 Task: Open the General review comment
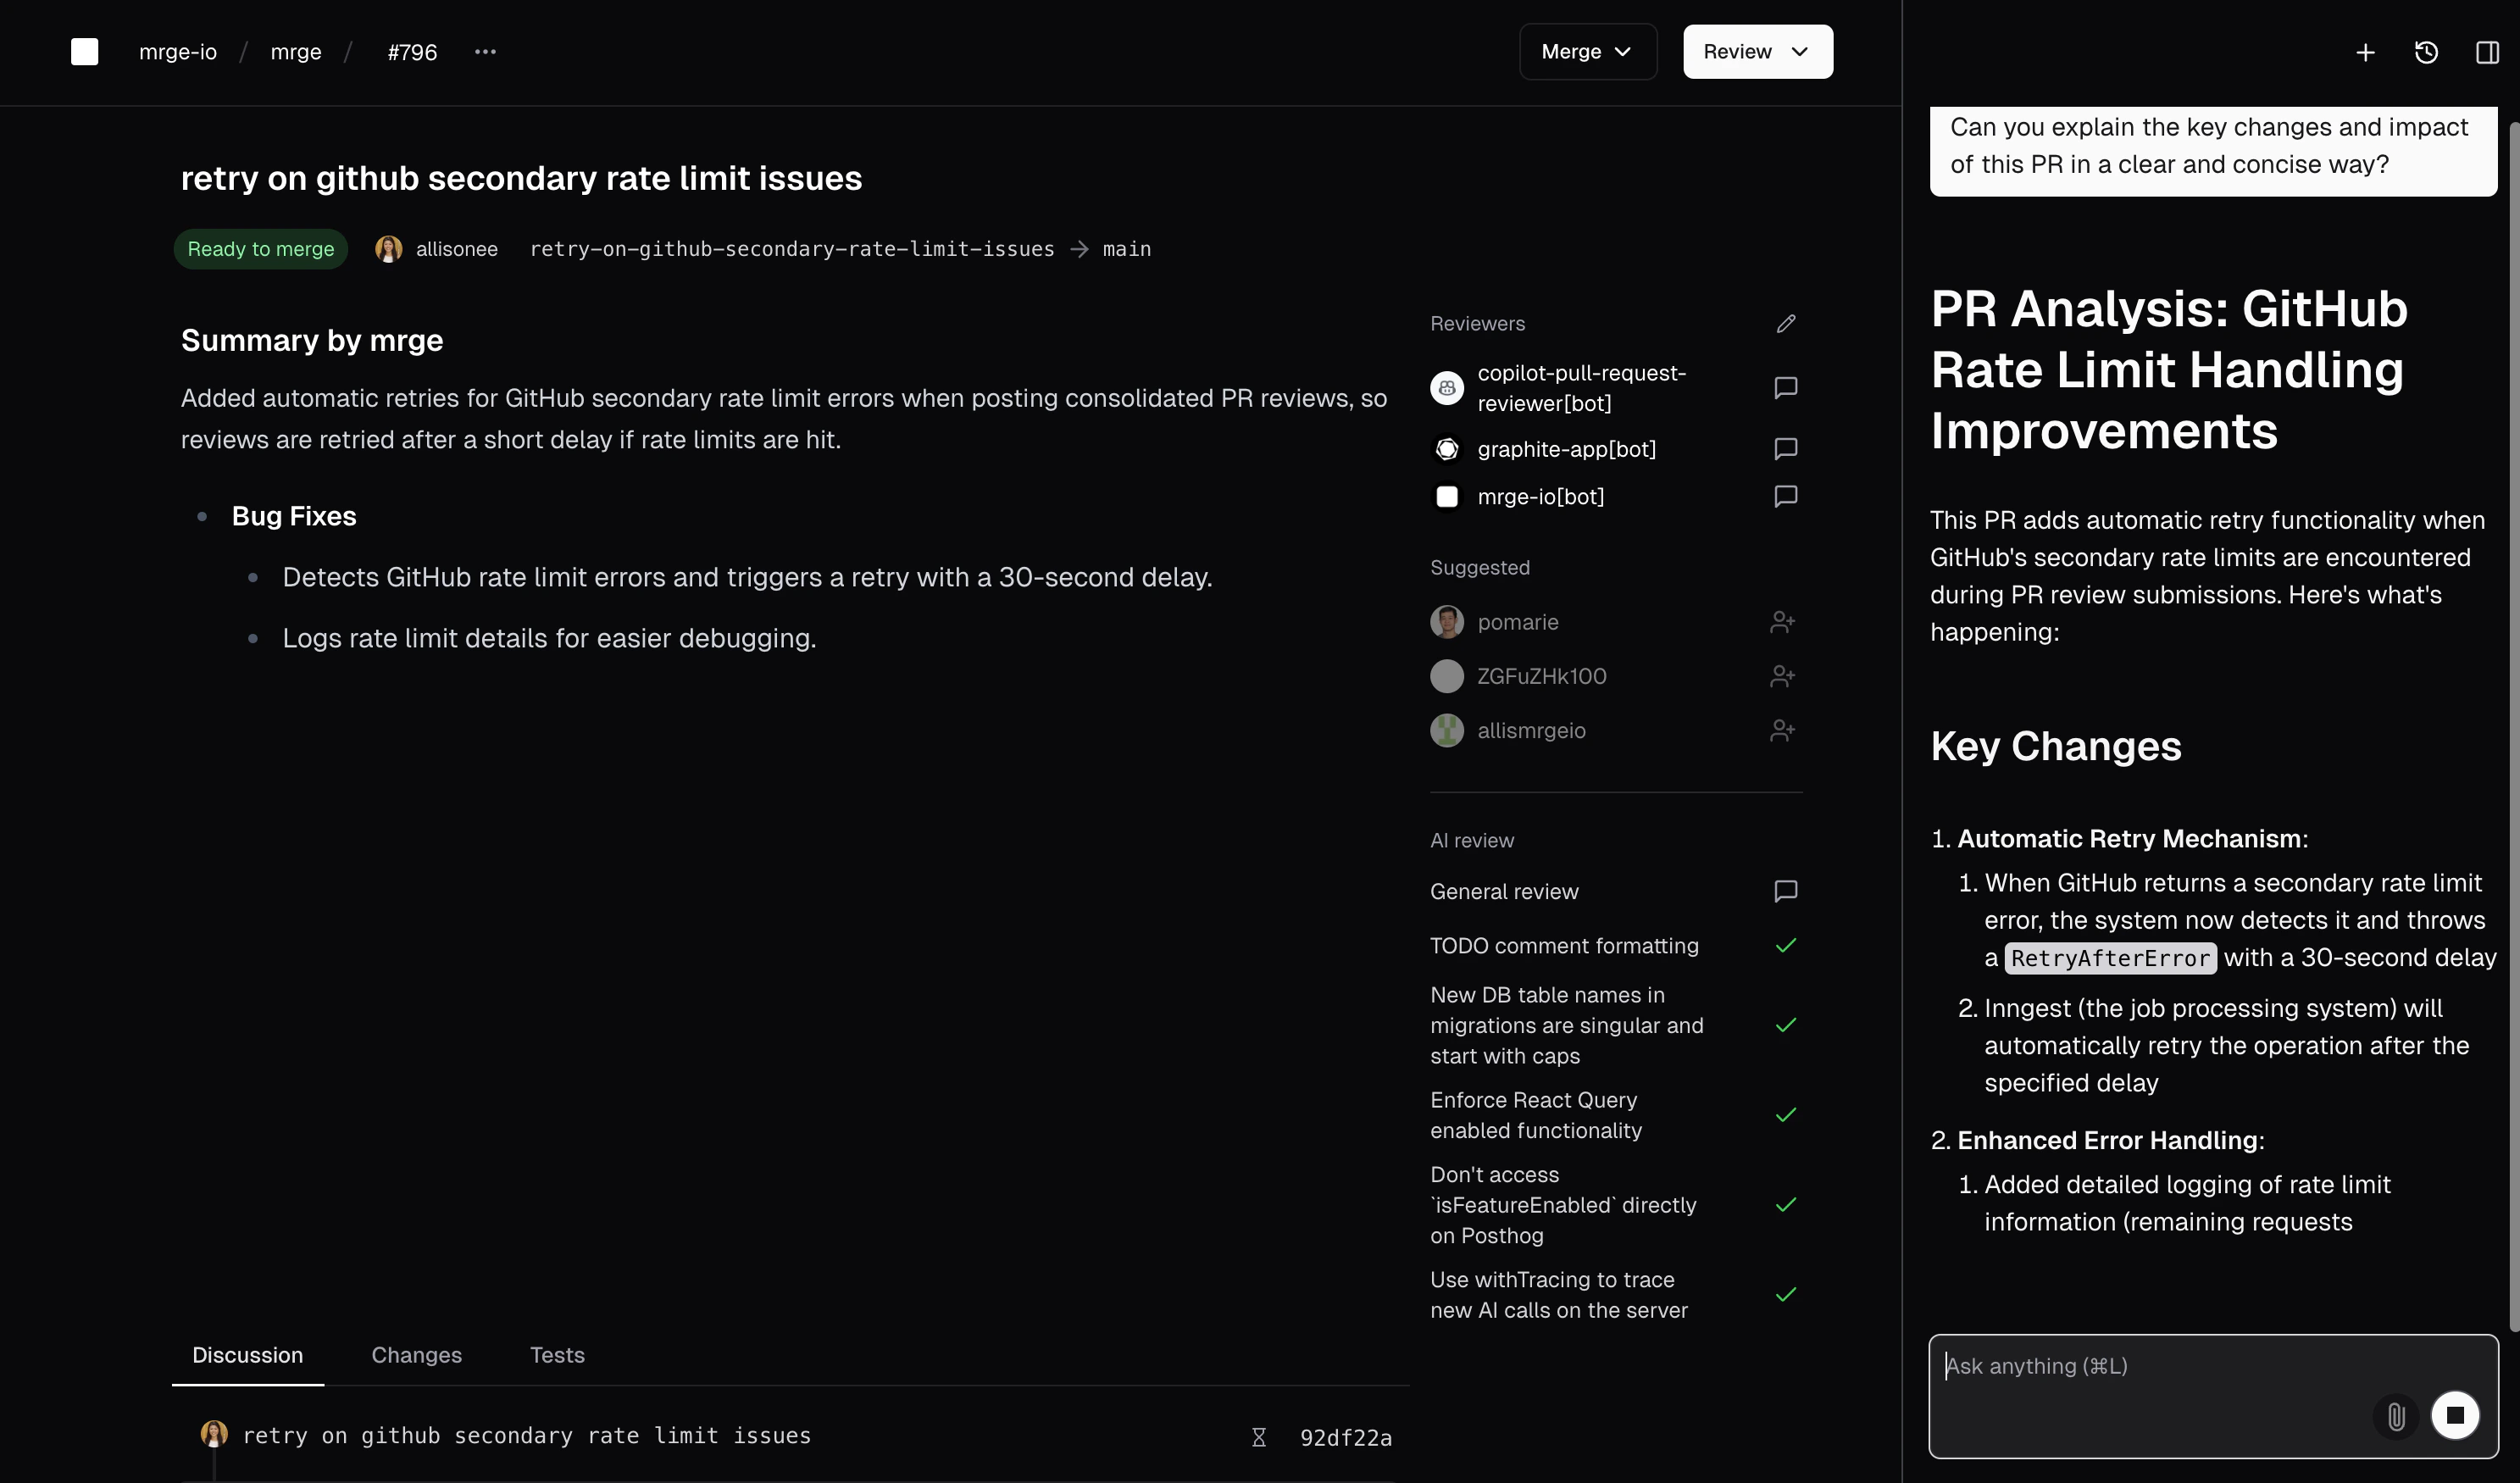(x=1786, y=891)
